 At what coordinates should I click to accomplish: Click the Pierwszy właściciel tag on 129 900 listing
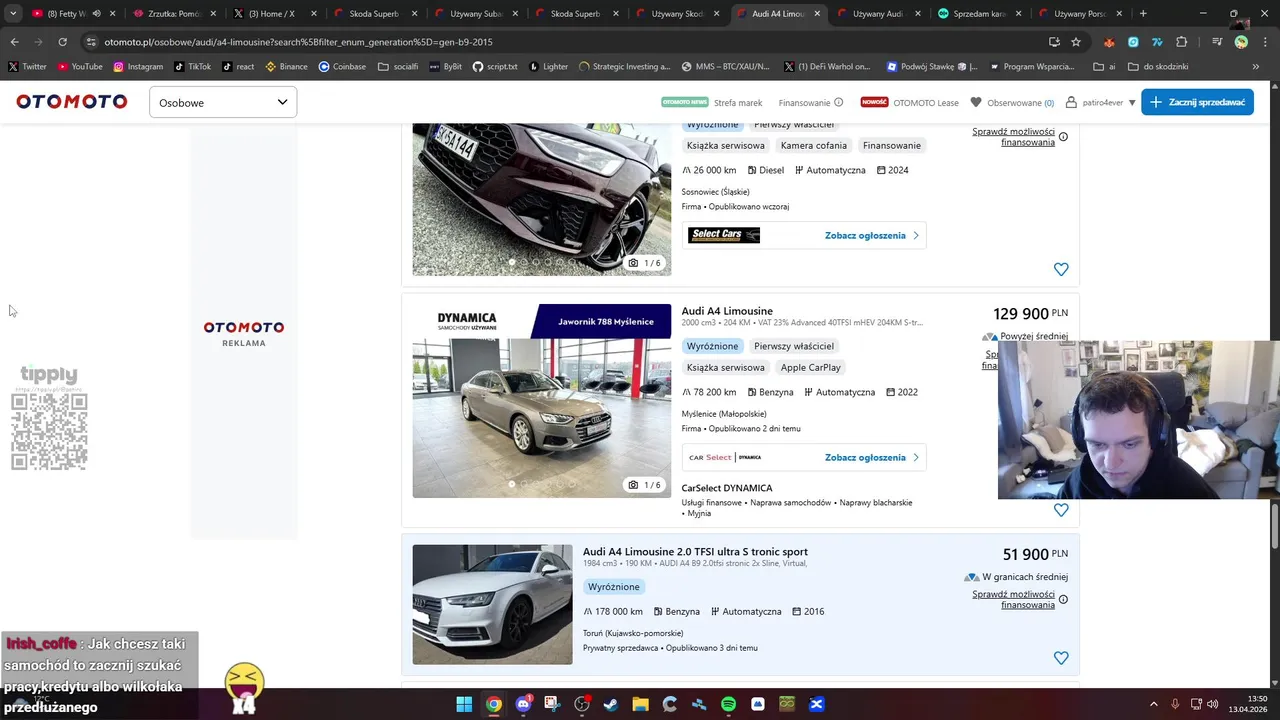(x=794, y=346)
